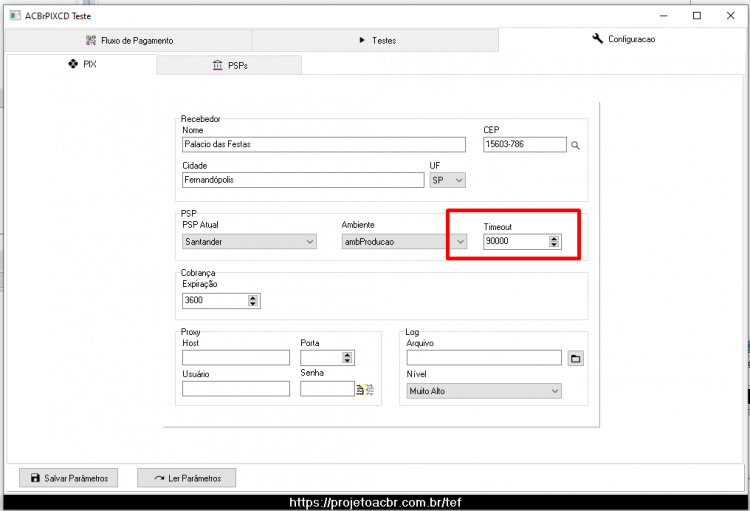Open the Nível Muito Alto dropdown
Image resolution: width=750 pixels, height=511 pixels.
[484, 391]
